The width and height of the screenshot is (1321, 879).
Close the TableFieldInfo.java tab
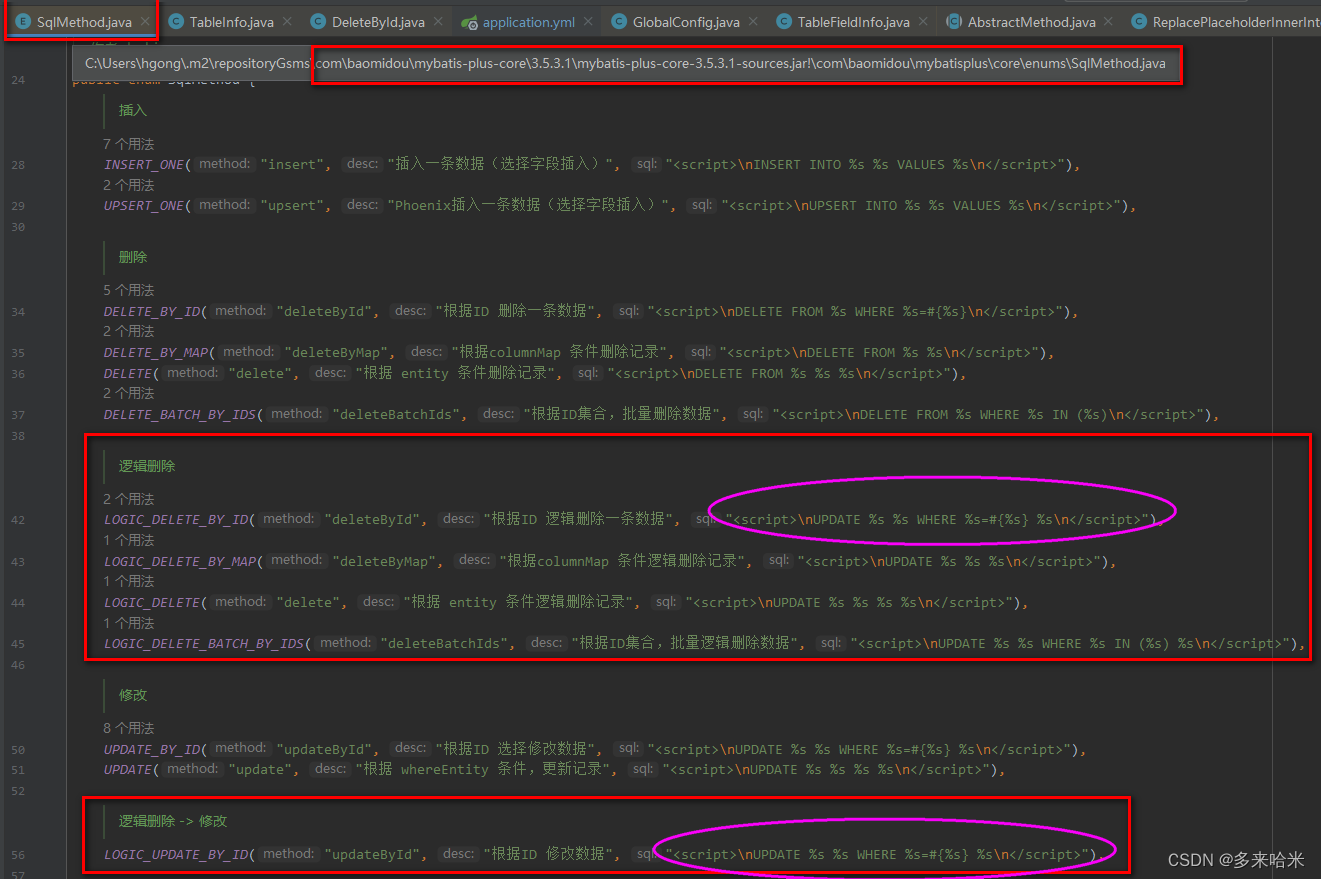pos(923,22)
